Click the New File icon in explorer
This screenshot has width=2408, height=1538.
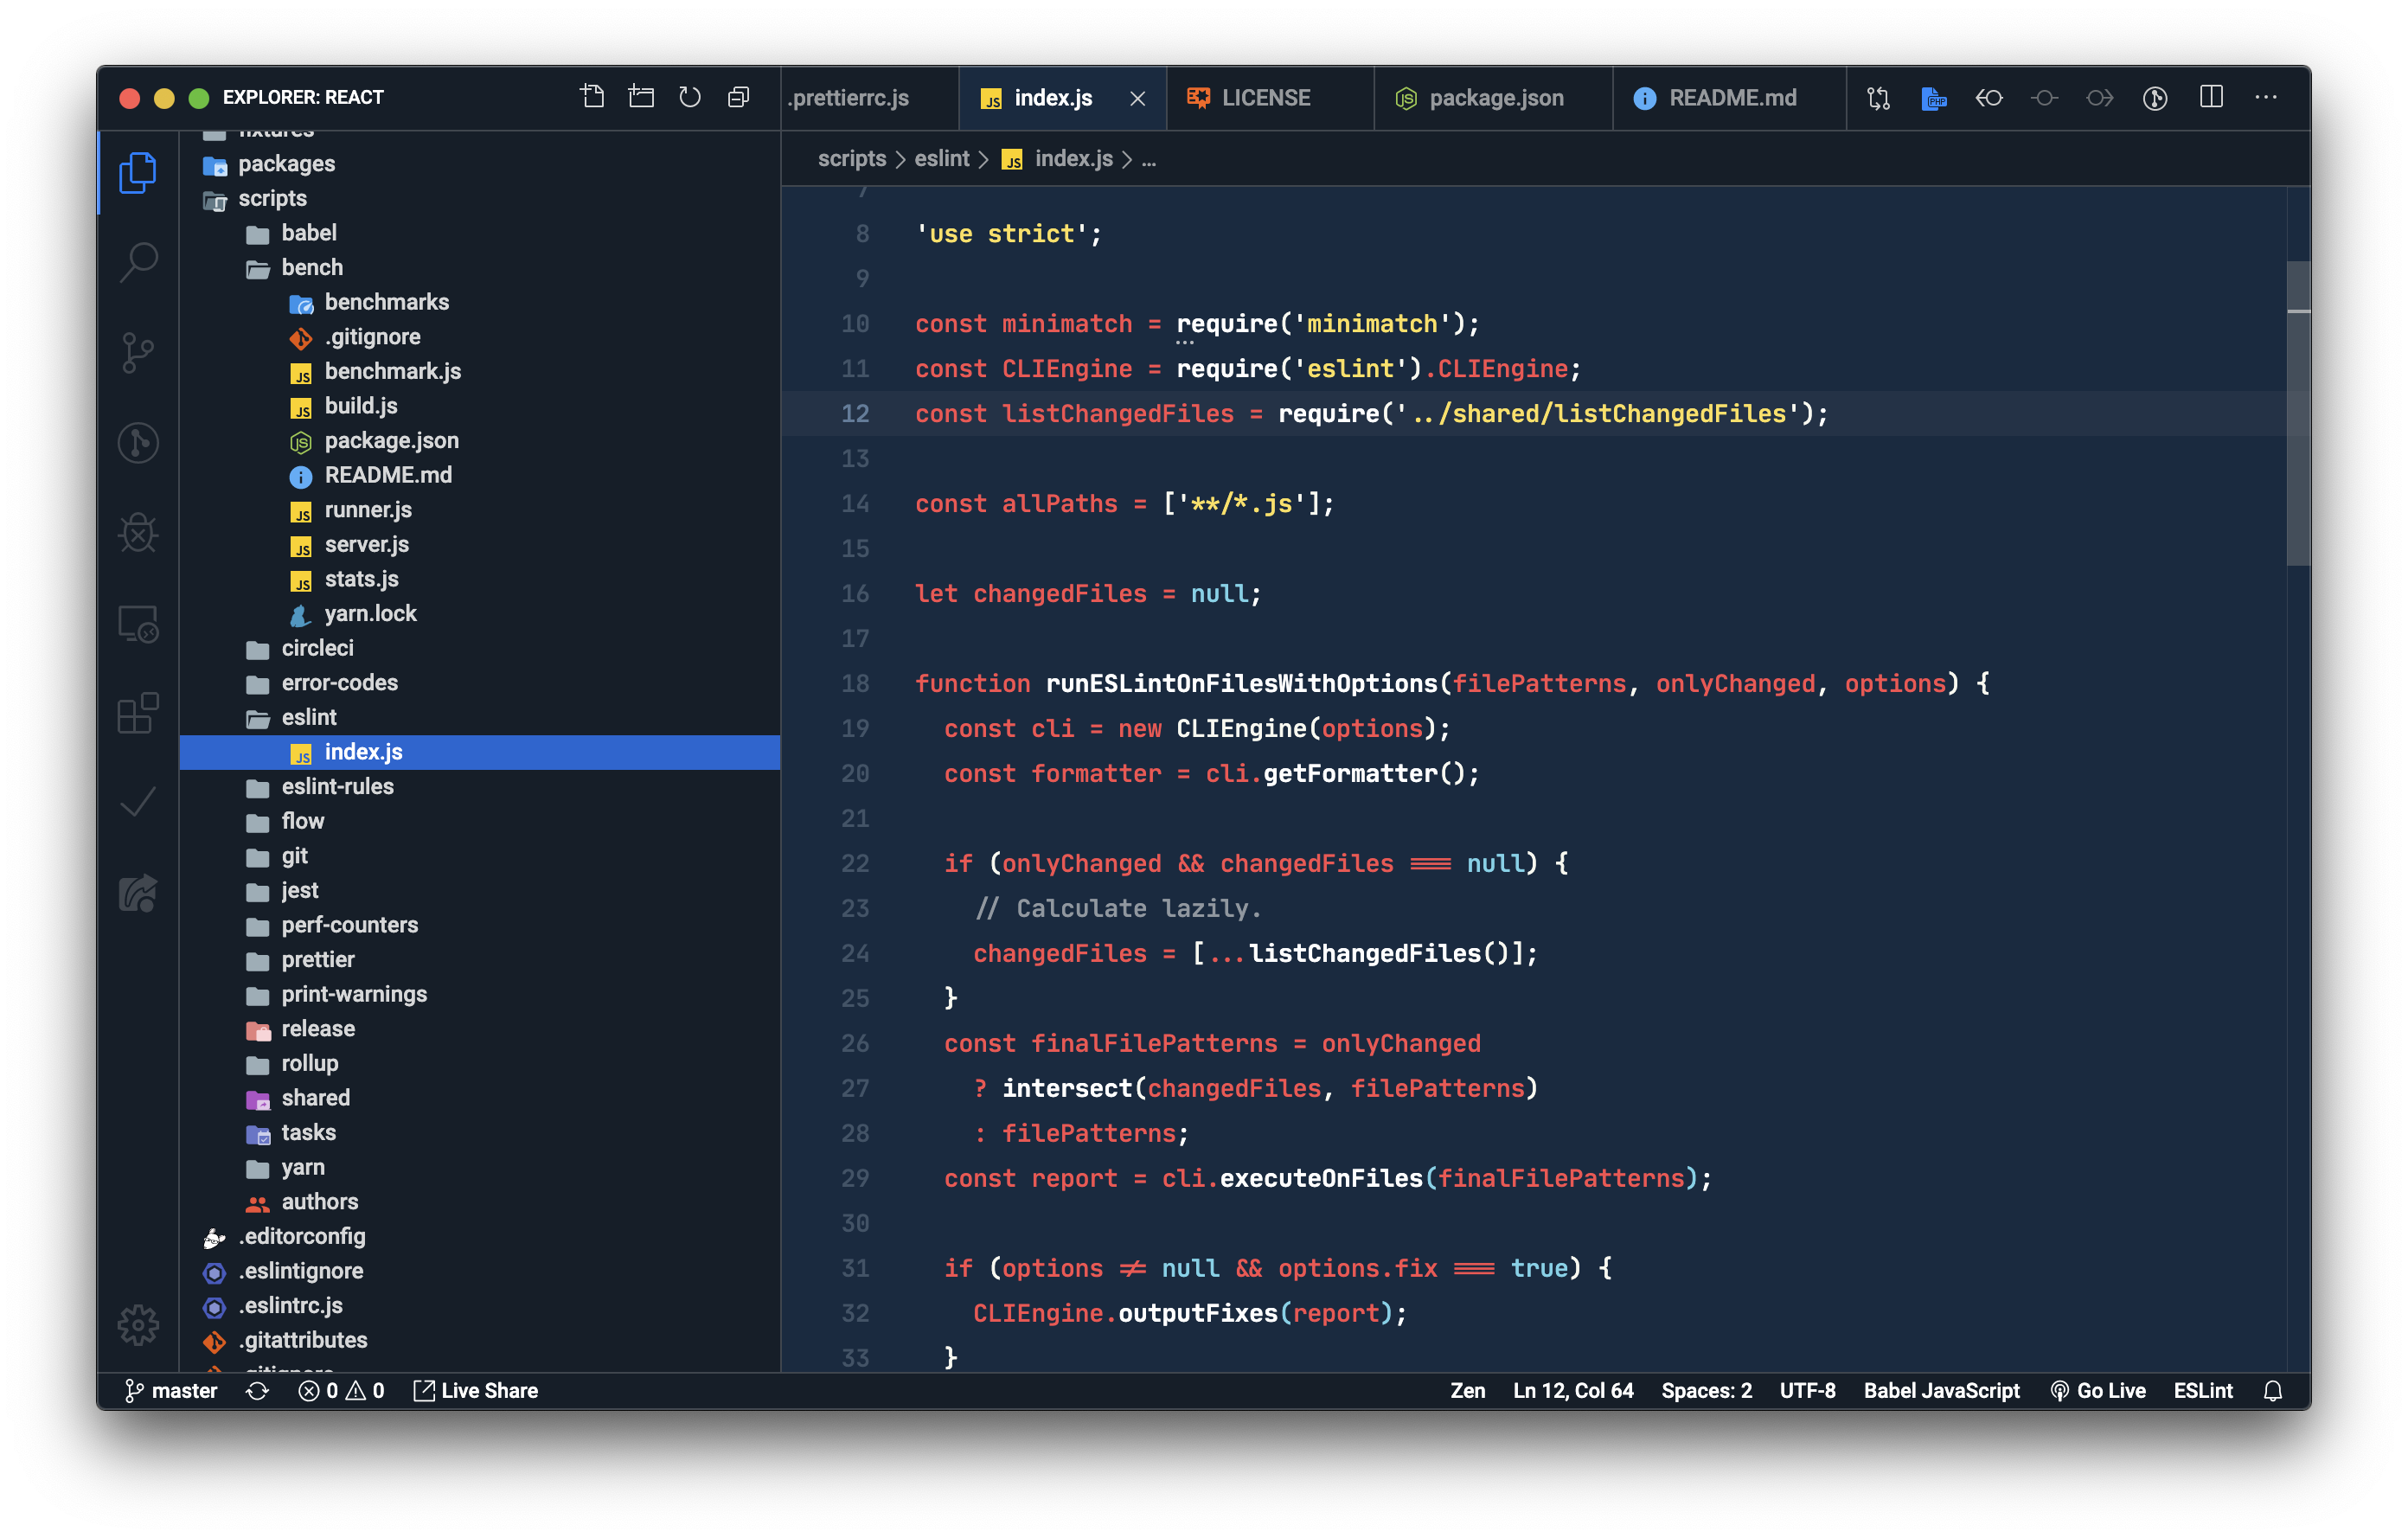(592, 97)
